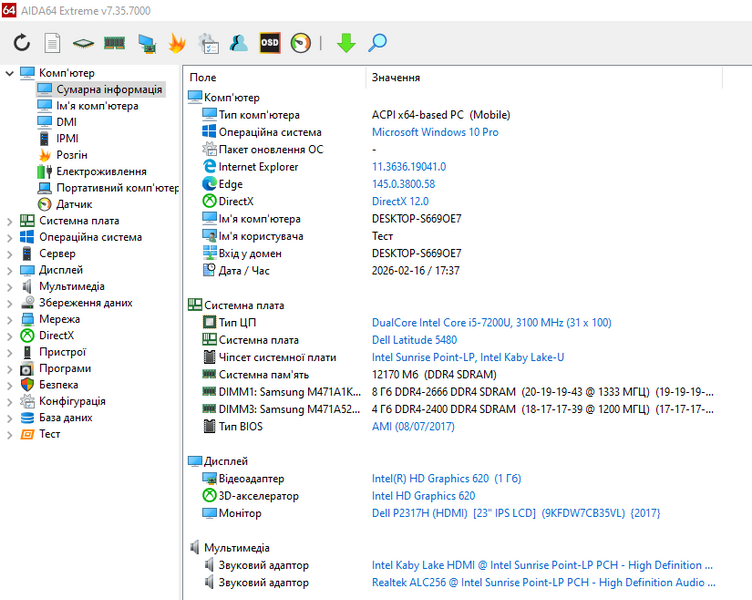Screen dimensions: 752x600
Task: Expand the Мережа tree node
Action: 9,320
